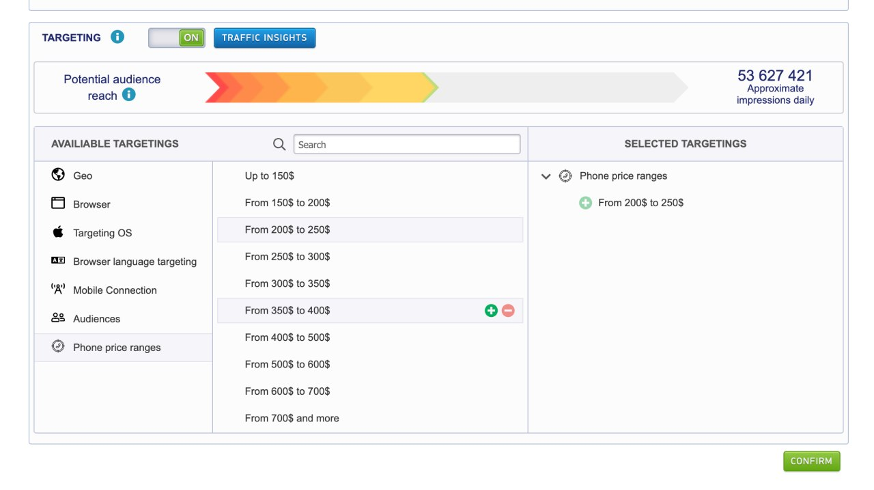
Task: Collapse the selected Phone price ranges group
Action: (x=546, y=176)
